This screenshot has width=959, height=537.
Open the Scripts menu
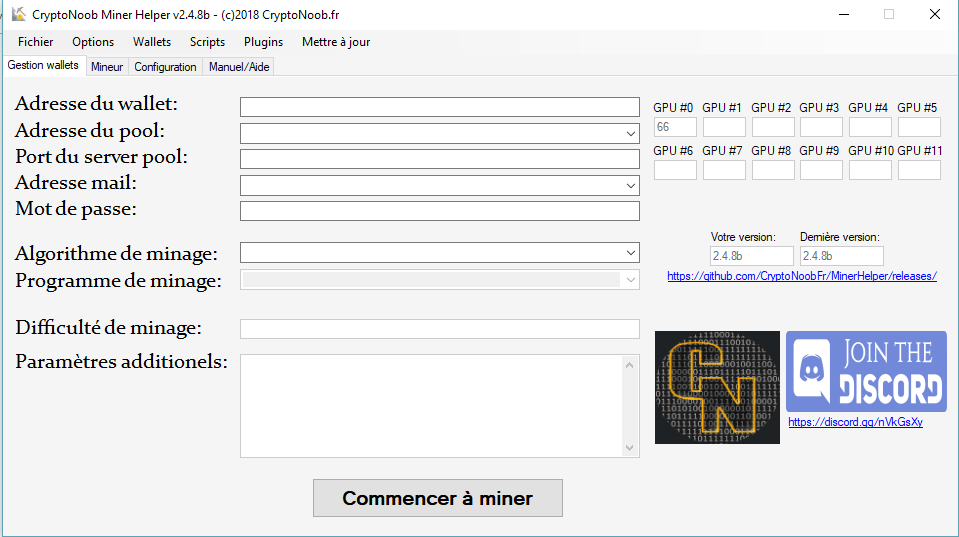click(x=207, y=42)
